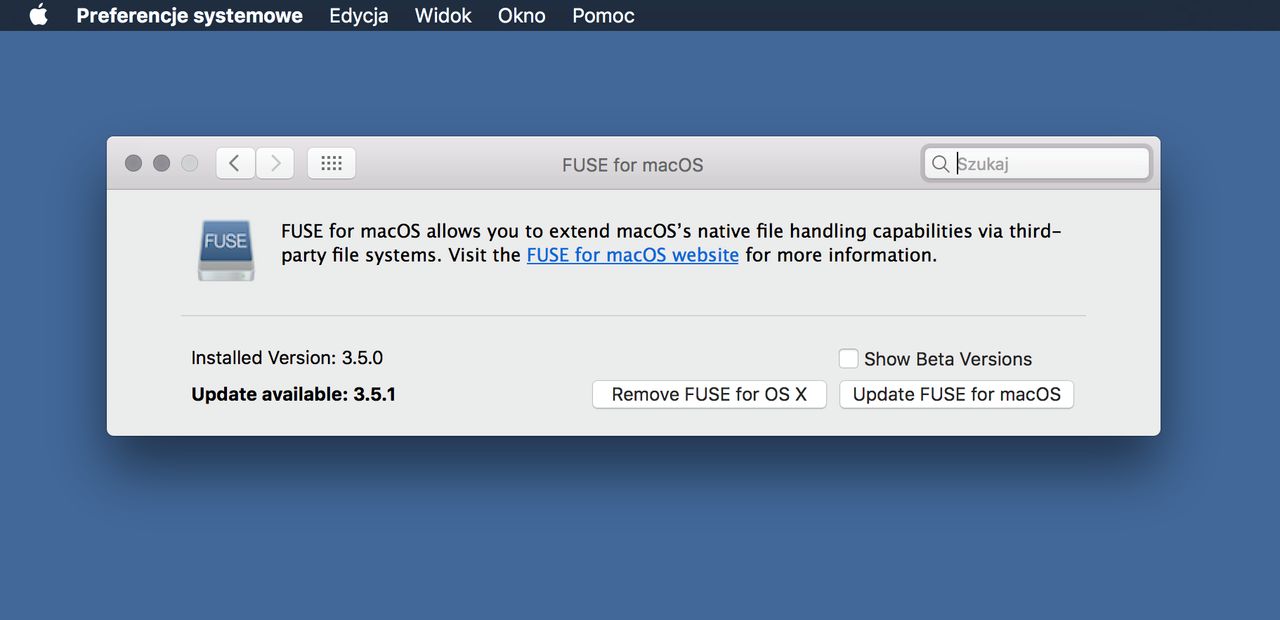Screen dimensions: 1280x620
Task: Open the Widok menu
Action: point(443,15)
